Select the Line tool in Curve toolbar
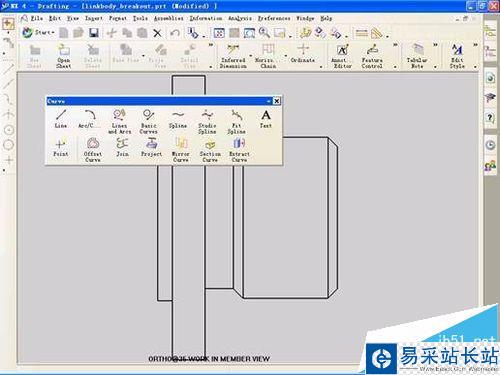 click(x=61, y=119)
